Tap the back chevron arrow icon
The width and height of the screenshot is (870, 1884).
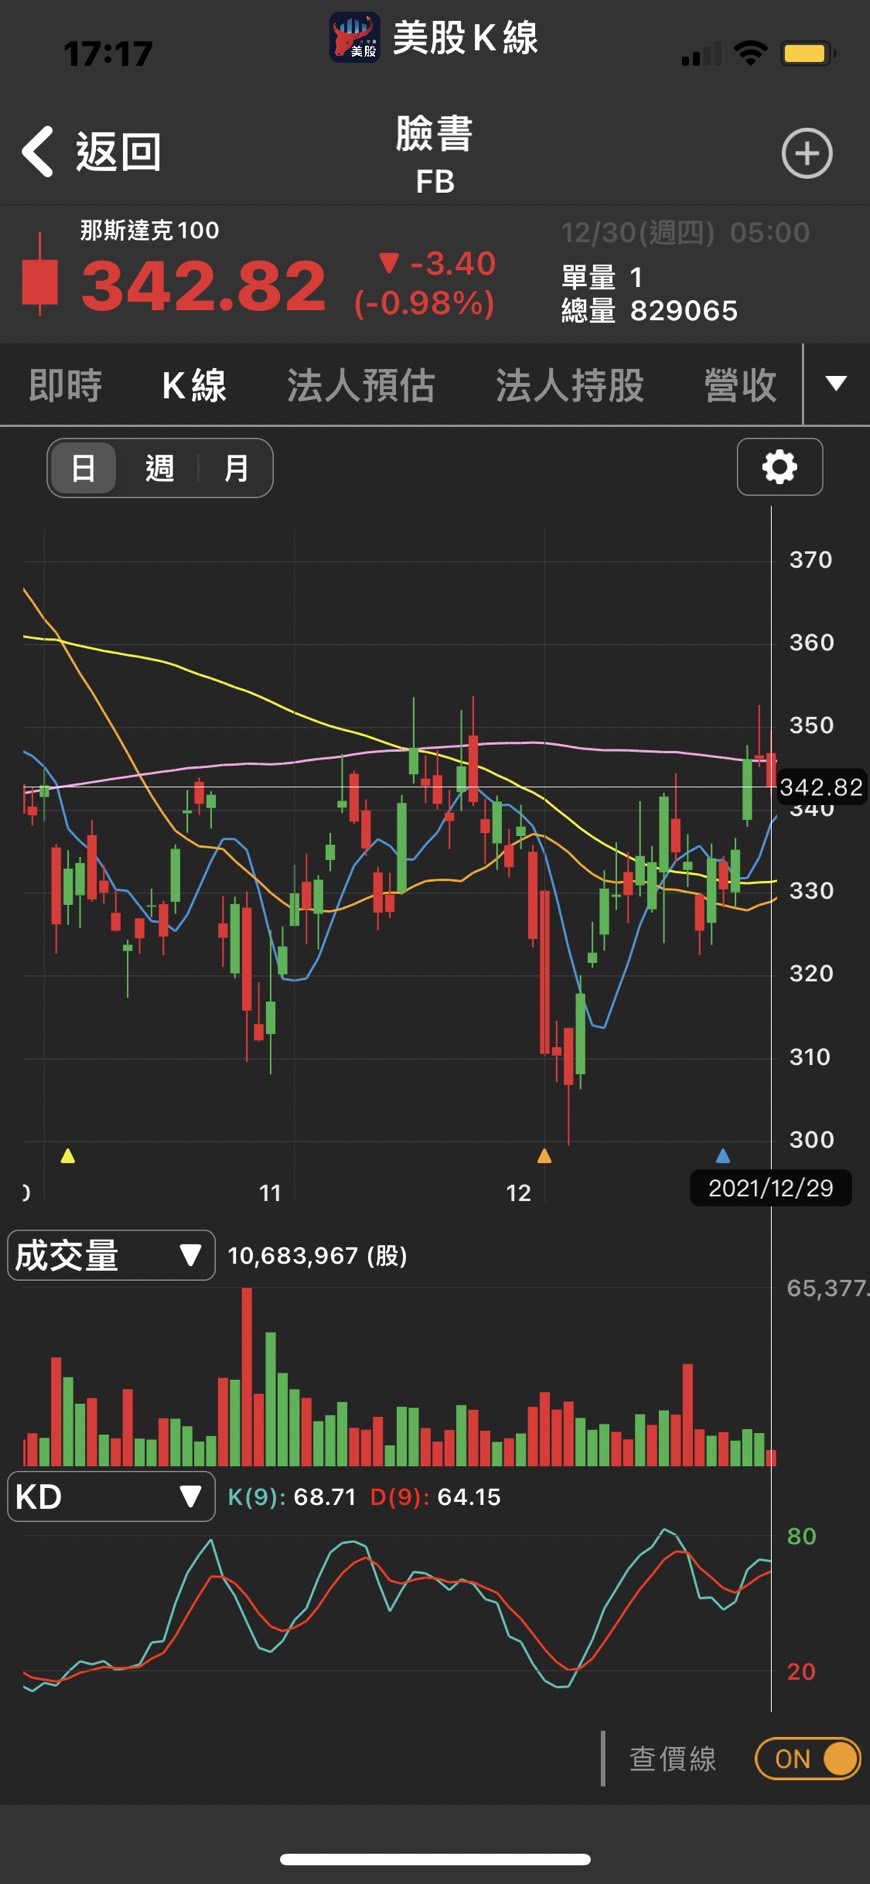click(x=38, y=152)
